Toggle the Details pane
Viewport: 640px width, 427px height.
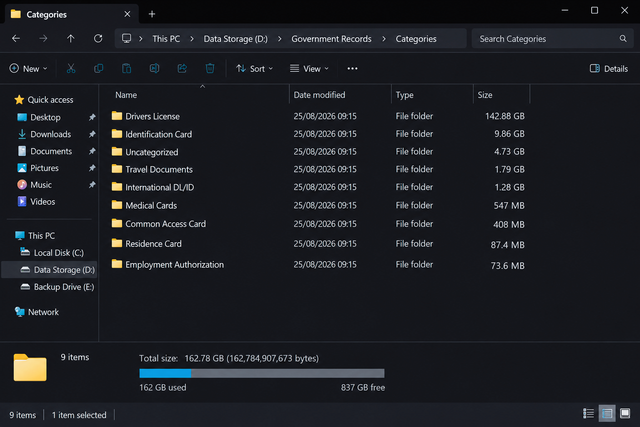(x=609, y=69)
